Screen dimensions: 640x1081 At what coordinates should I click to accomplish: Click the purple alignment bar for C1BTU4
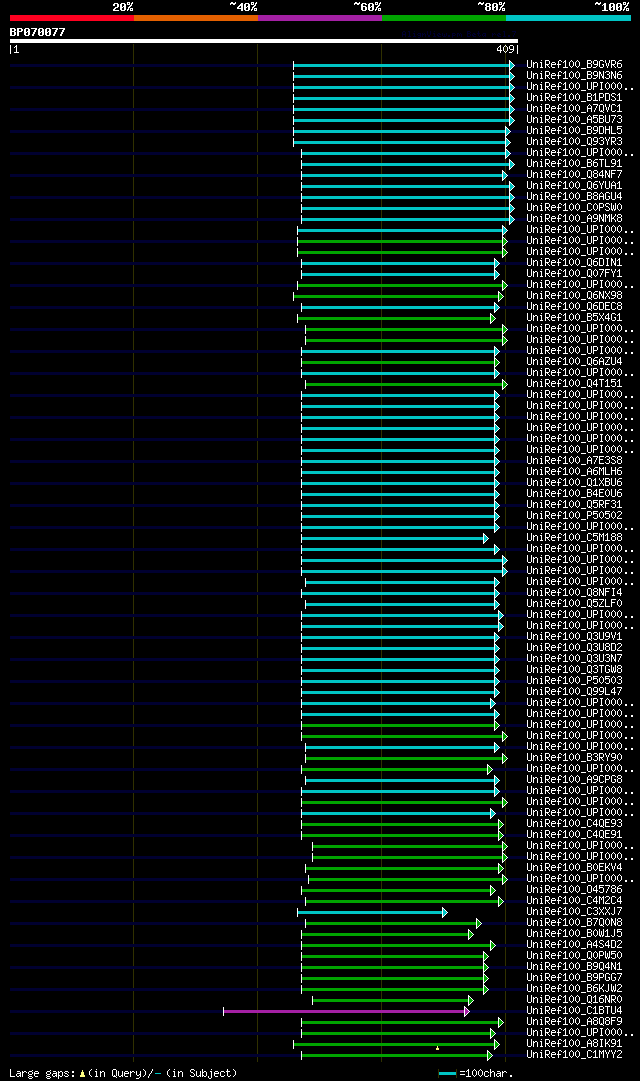(x=346, y=1011)
